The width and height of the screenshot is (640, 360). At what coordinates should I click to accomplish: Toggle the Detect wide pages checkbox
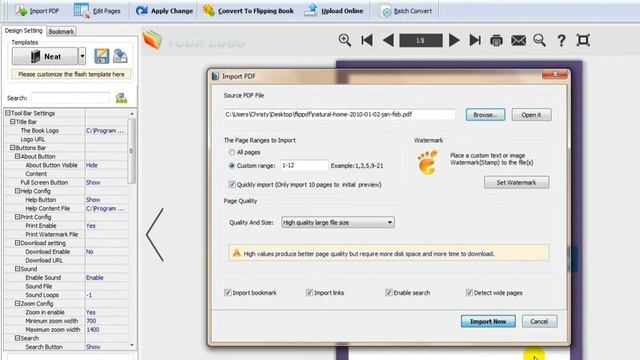pyautogui.click(x=469, y=293)
